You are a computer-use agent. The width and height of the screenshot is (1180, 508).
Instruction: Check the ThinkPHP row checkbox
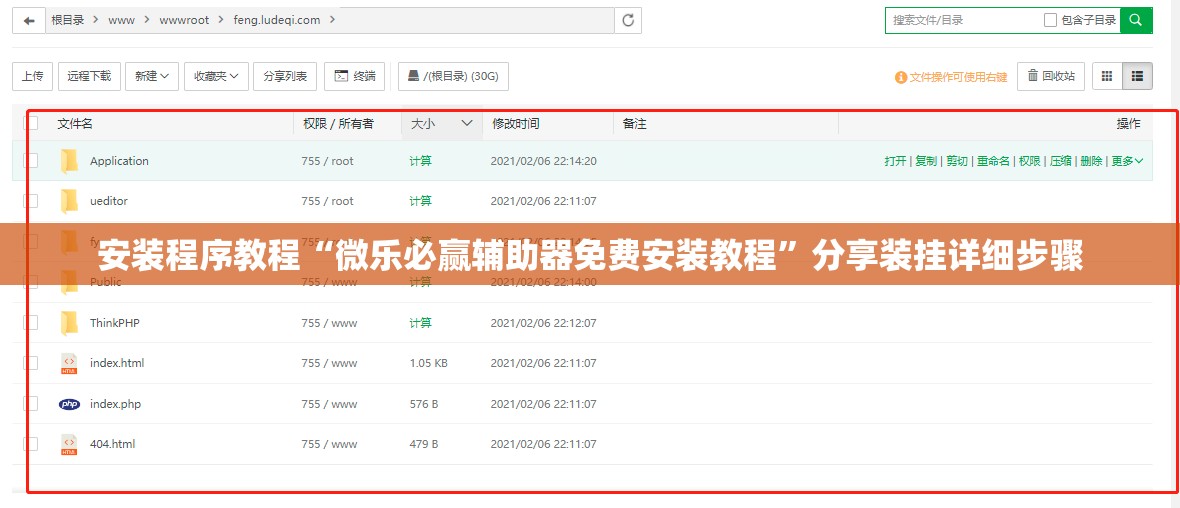tap(31, 323)
